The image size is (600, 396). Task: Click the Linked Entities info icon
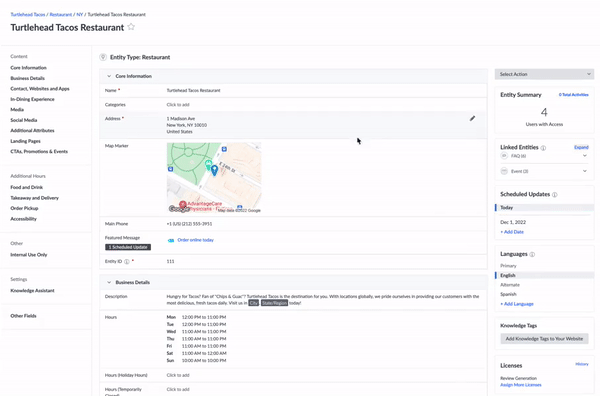[x=543, y=148]
